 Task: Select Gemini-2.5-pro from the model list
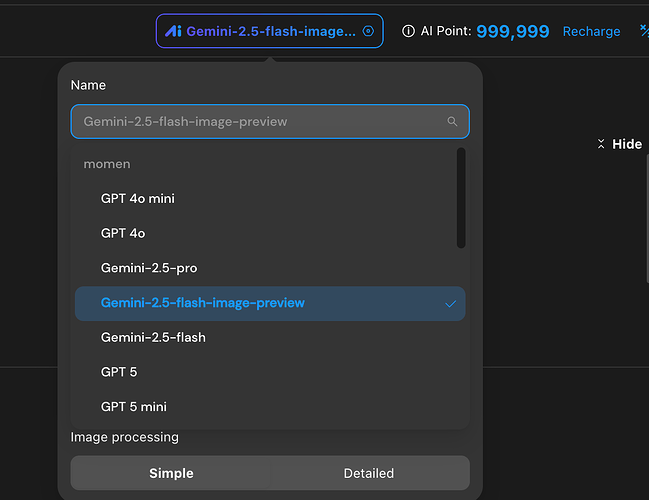coord(150,268)
